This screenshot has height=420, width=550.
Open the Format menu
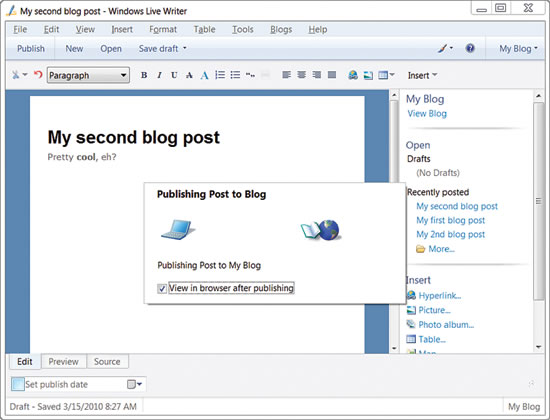click(x=163, y=29)
